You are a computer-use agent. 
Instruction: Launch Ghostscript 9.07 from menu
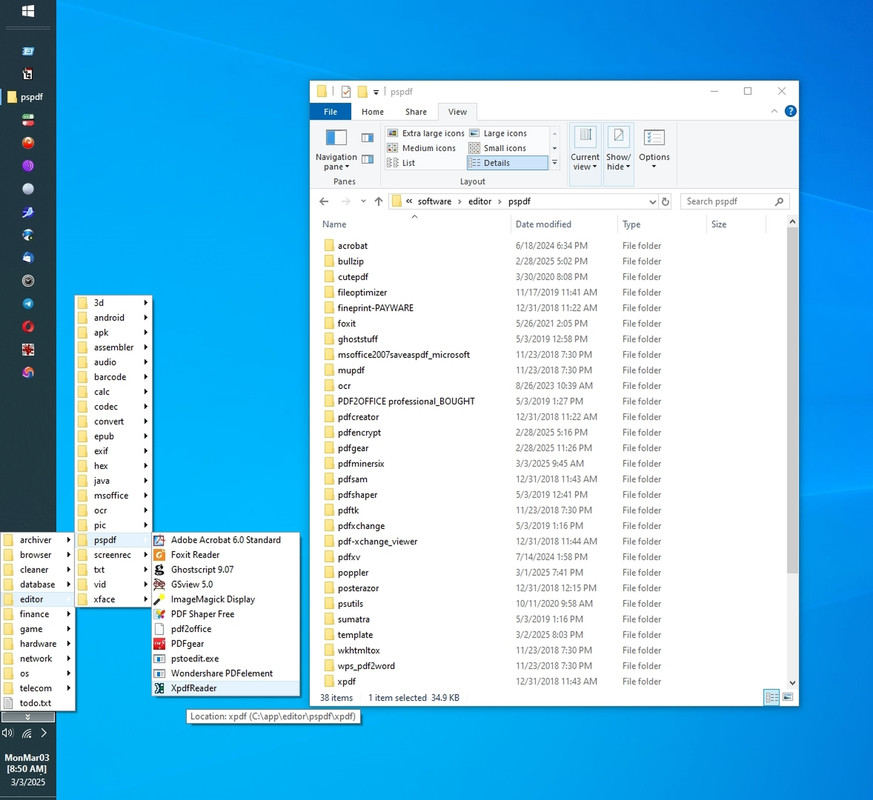tap(225, 570)
